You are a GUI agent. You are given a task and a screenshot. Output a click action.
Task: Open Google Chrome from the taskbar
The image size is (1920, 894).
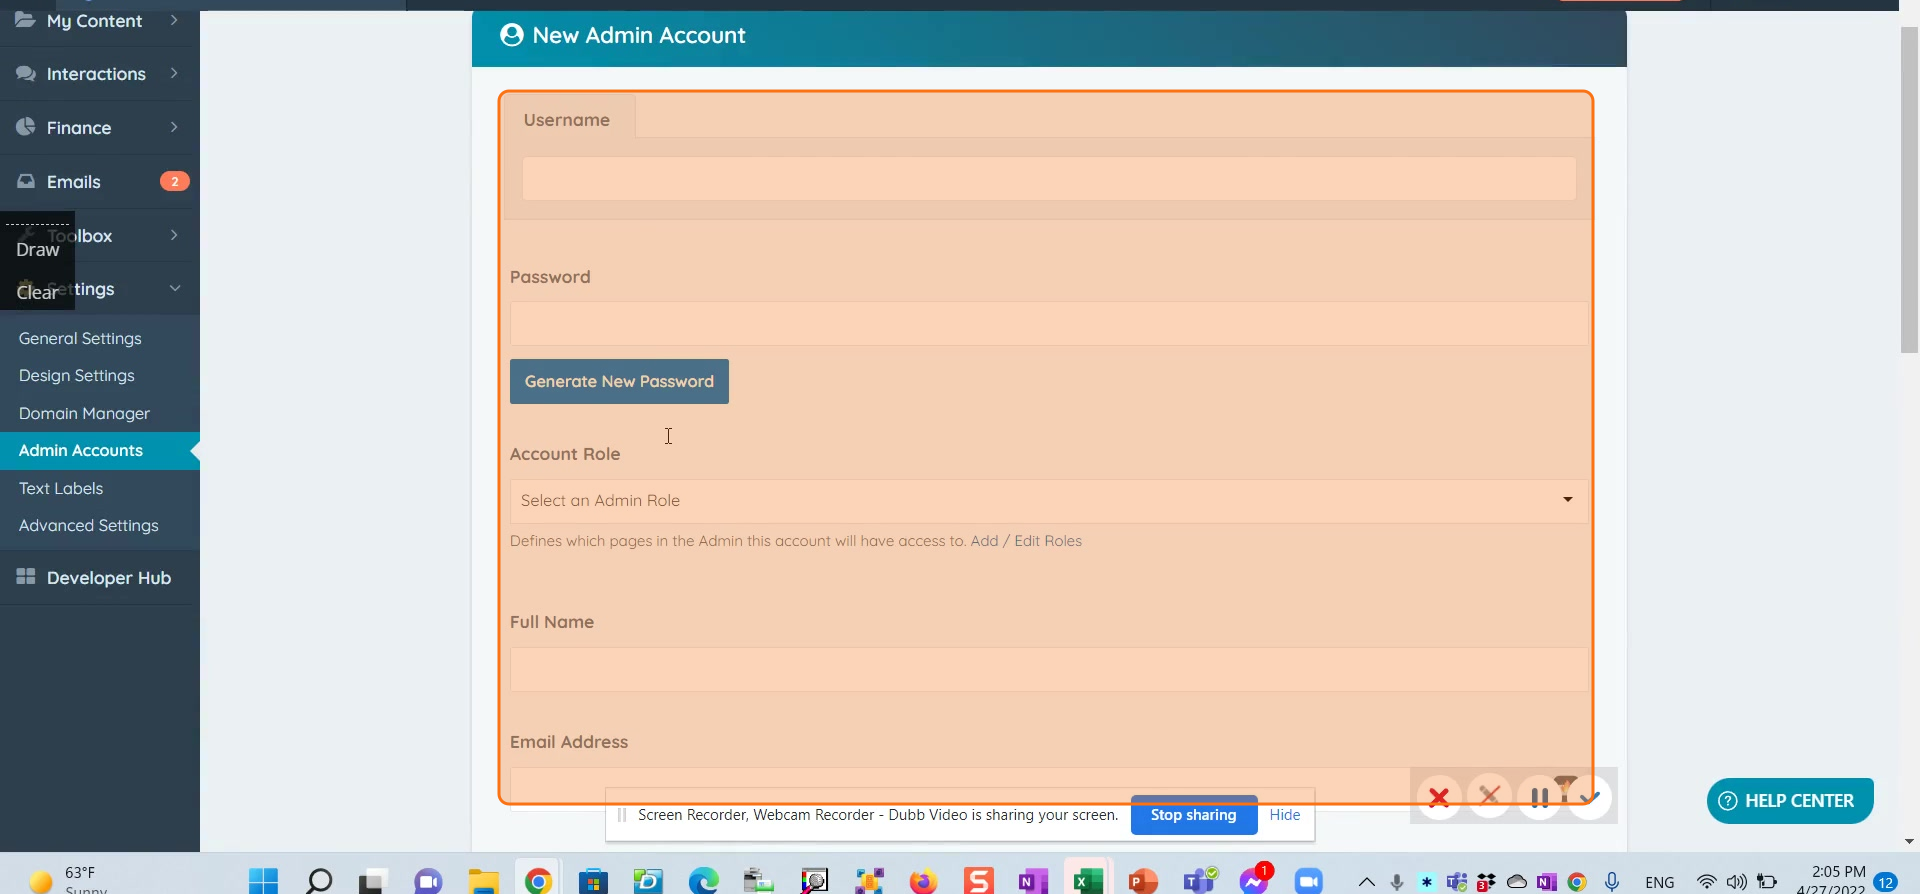click(x=538, y=880)
